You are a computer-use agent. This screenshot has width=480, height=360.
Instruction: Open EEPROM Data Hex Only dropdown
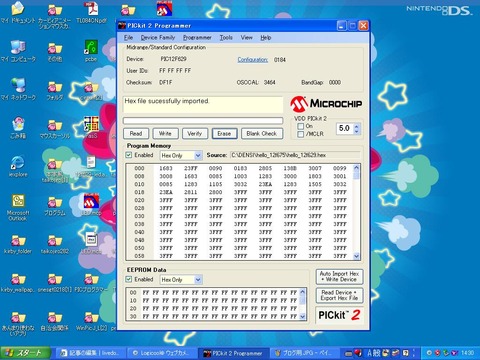coord(181,280)
